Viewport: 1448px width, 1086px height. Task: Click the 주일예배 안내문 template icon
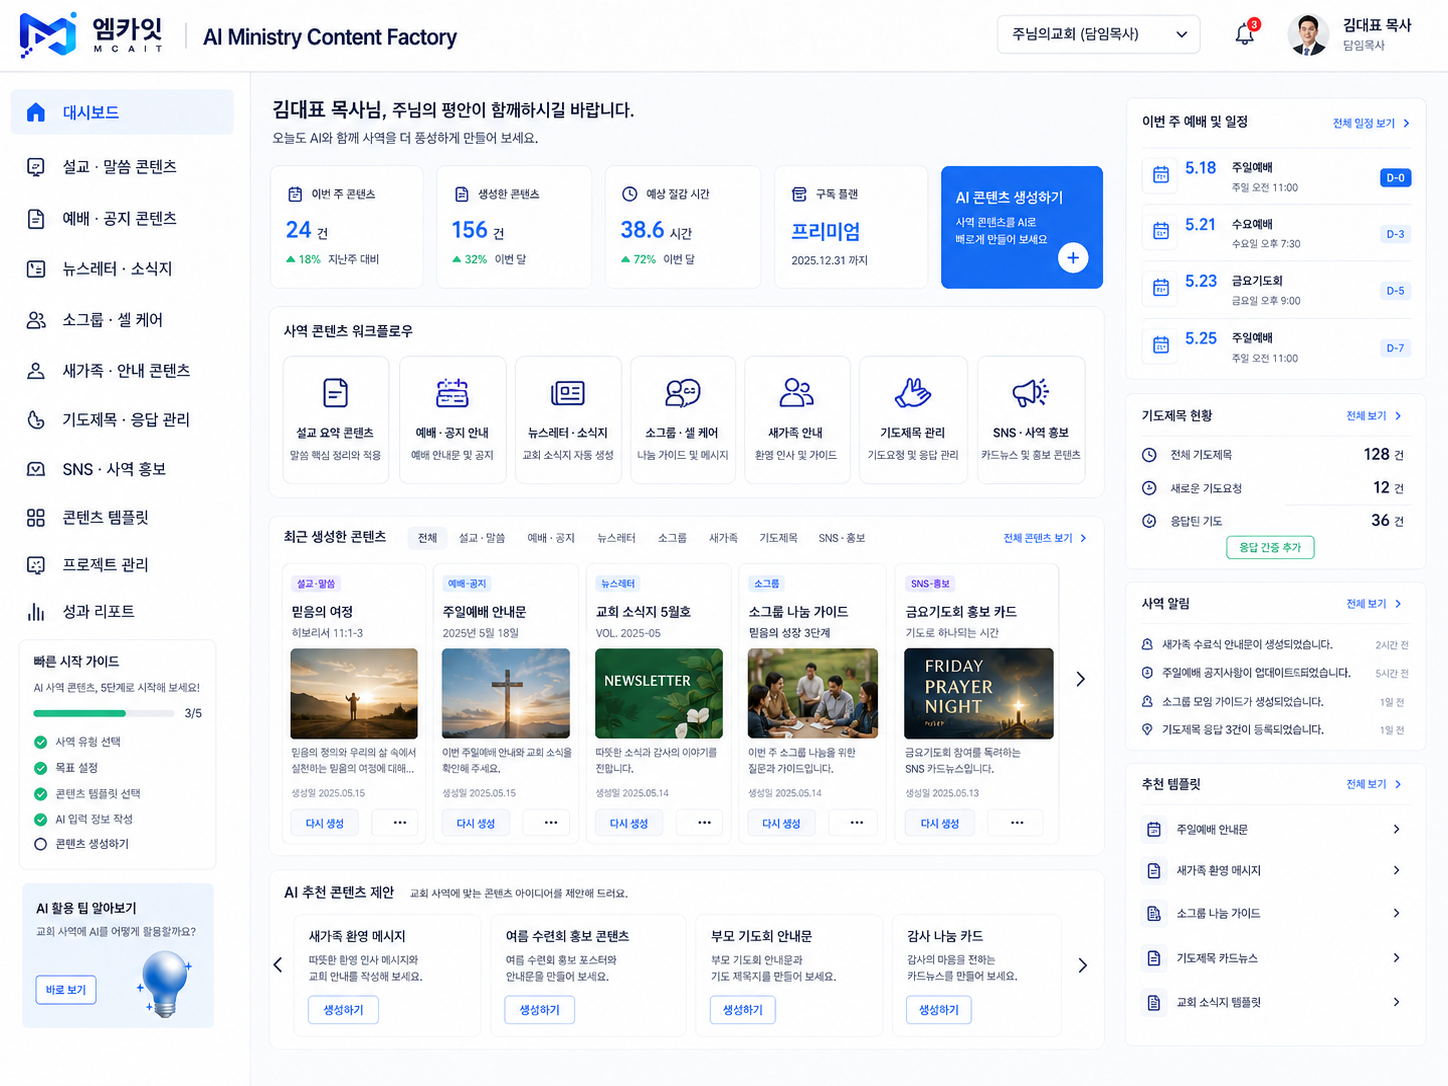1154,829
